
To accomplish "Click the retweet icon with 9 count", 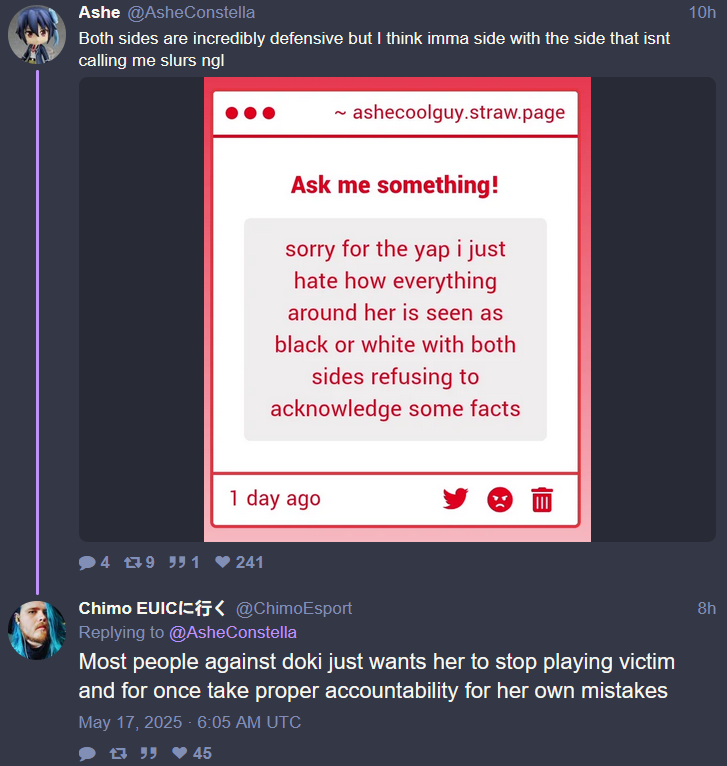I will pos(132,563).
